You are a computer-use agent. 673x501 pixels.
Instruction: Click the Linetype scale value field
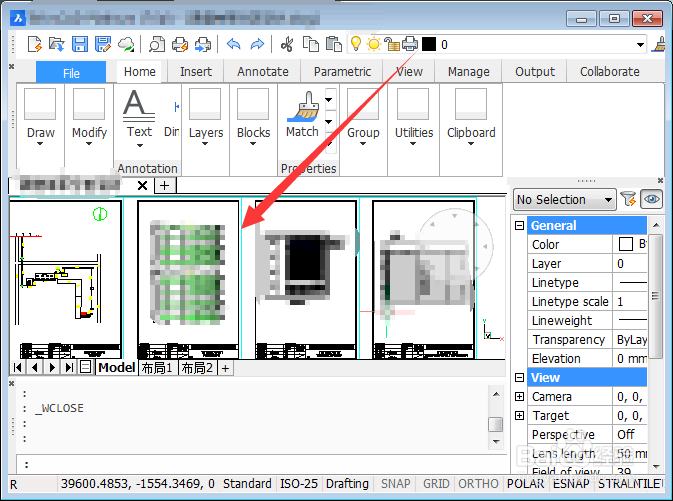pyautogui.click(x=630, y=301)
